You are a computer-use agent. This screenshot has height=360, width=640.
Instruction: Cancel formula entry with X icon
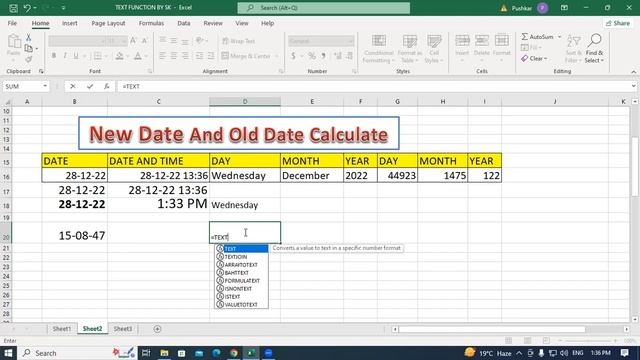(x=73, y=86)
